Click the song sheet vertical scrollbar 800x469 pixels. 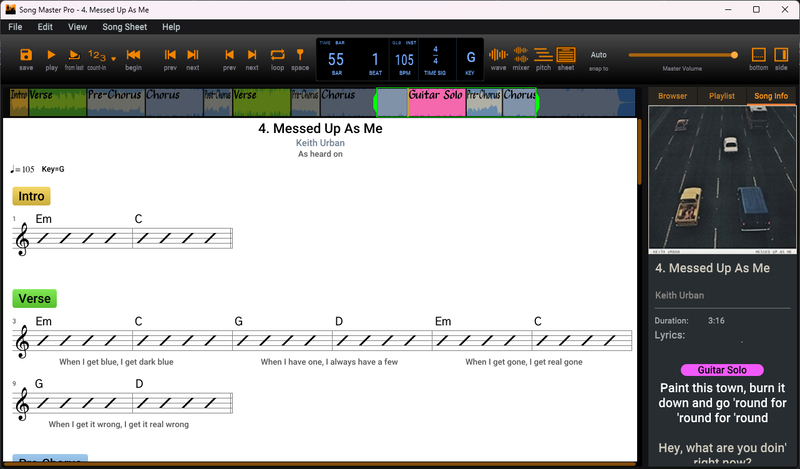click(639, 153)
